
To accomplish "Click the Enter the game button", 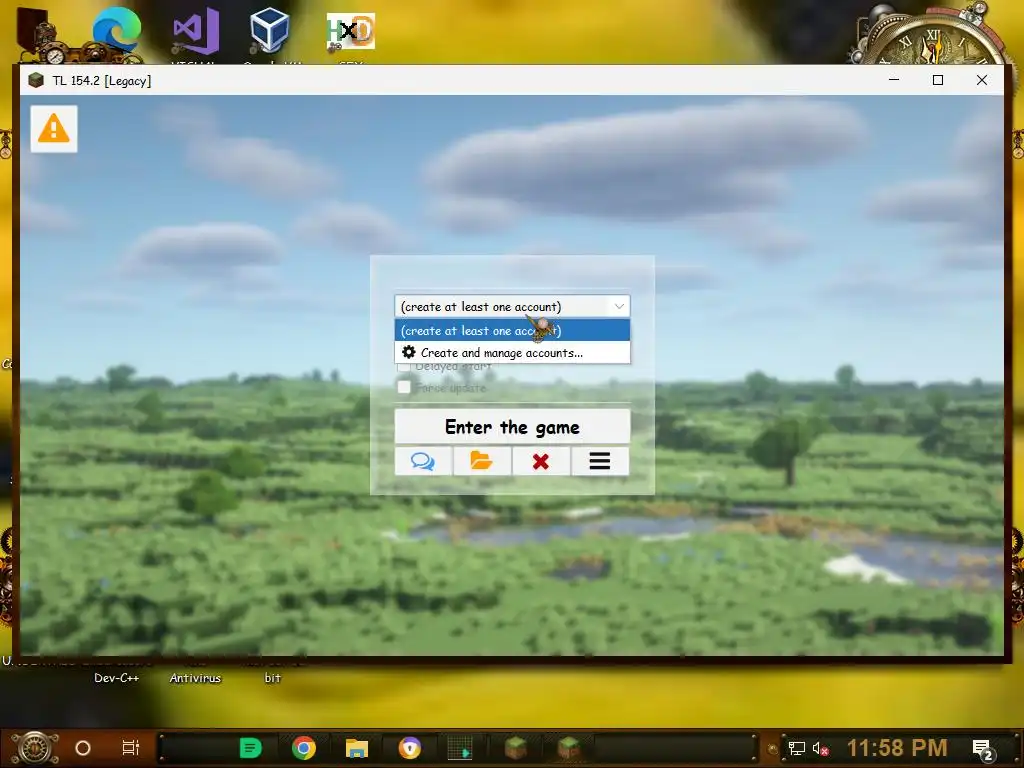I will 513,426.
